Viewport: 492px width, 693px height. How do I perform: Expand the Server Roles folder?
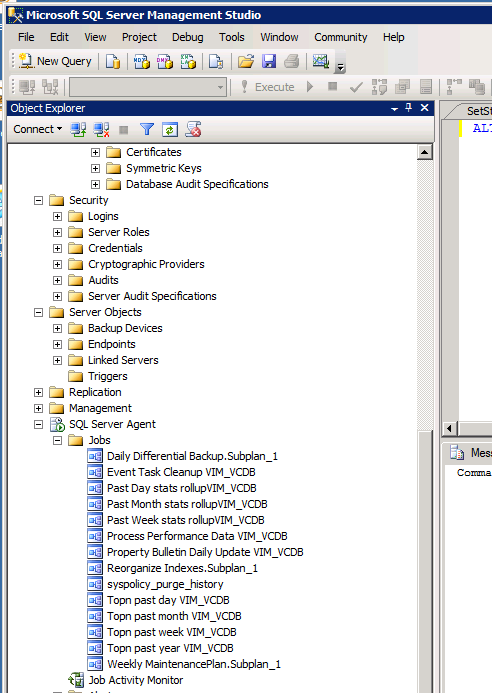[57, 232]
